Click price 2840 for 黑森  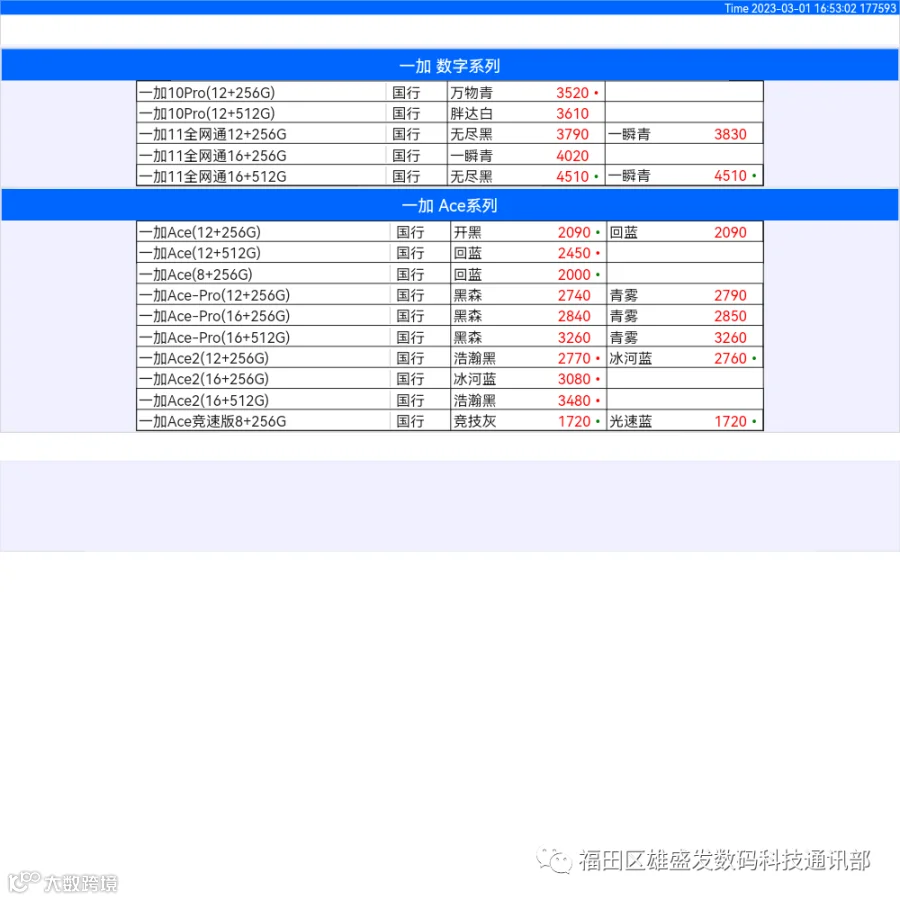[x=574, y=316]
